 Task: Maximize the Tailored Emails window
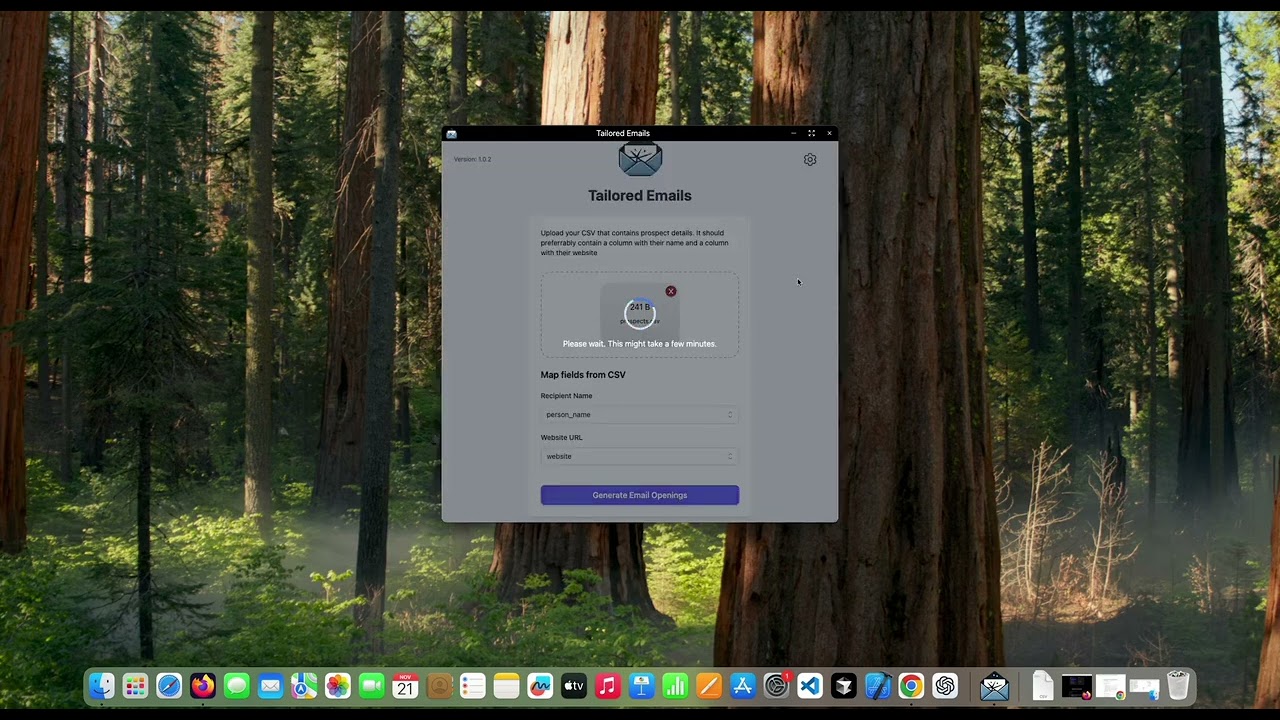click(x=811, y=133)
